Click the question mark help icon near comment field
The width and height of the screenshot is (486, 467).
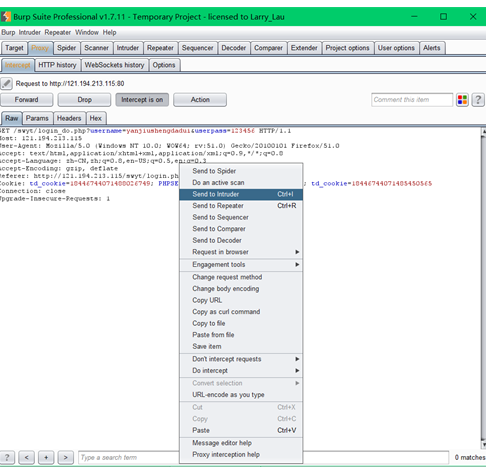pos(478,100)
